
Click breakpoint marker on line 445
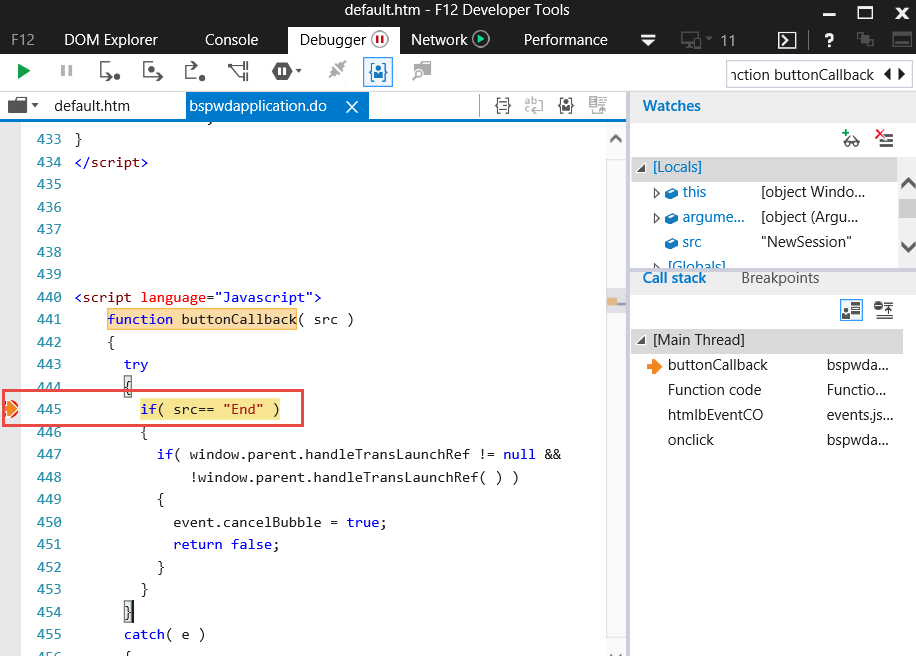point(11,409)
